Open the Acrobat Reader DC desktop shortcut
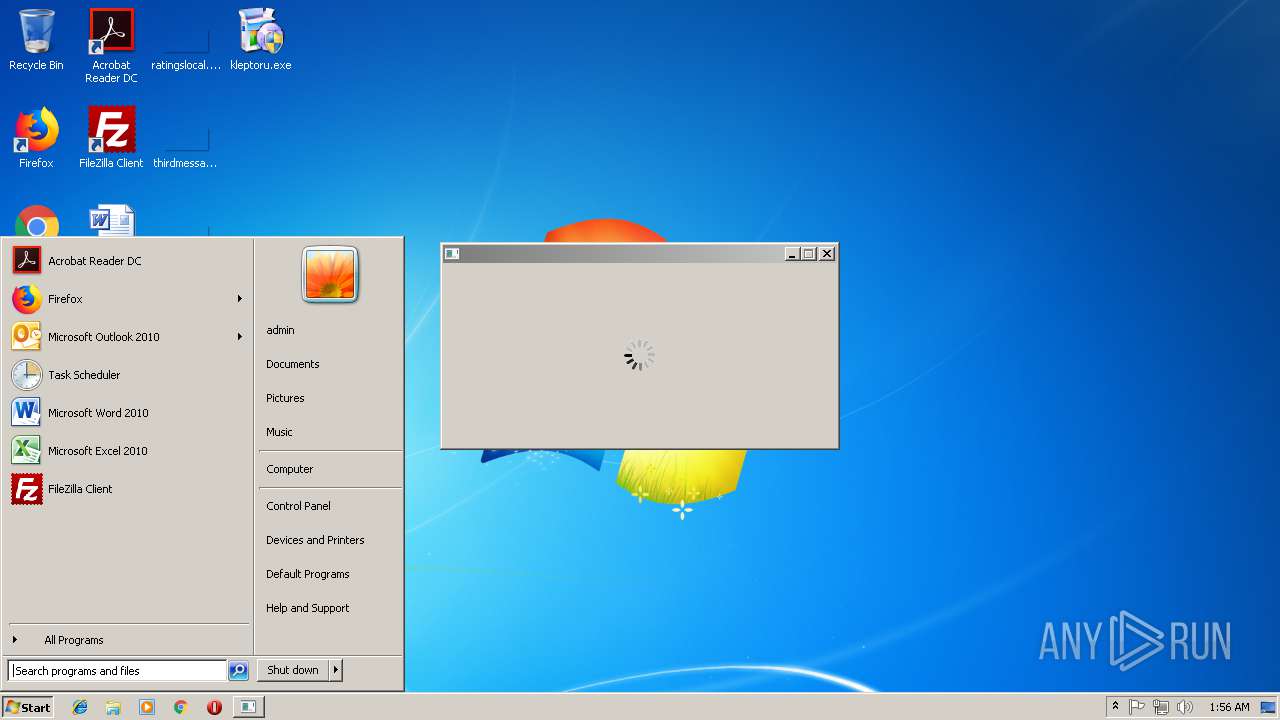The height and width of the screenshot is (720, 1280). [x=111, y=46]
